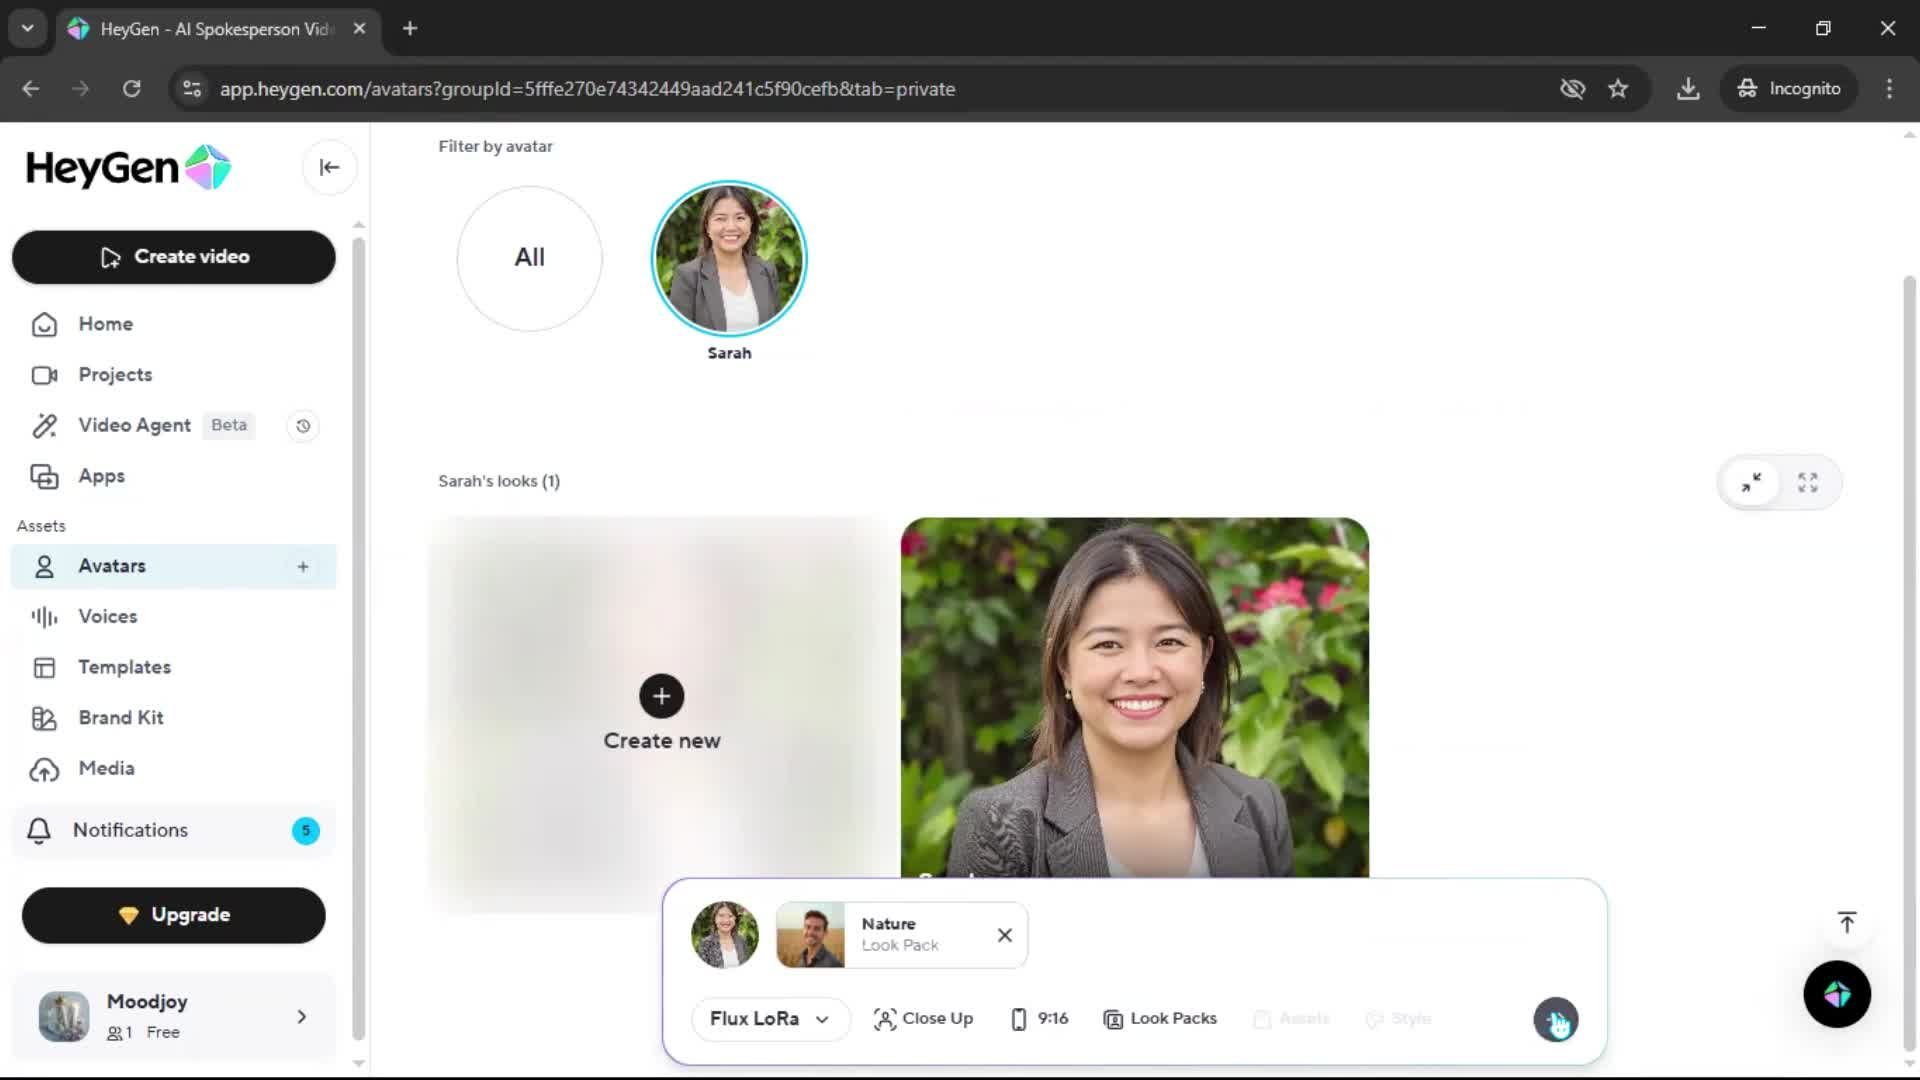Open the Flux LoRa model dropdown
The height and width of the screenshot is (1080, 1920).
tap(769, 1019)
